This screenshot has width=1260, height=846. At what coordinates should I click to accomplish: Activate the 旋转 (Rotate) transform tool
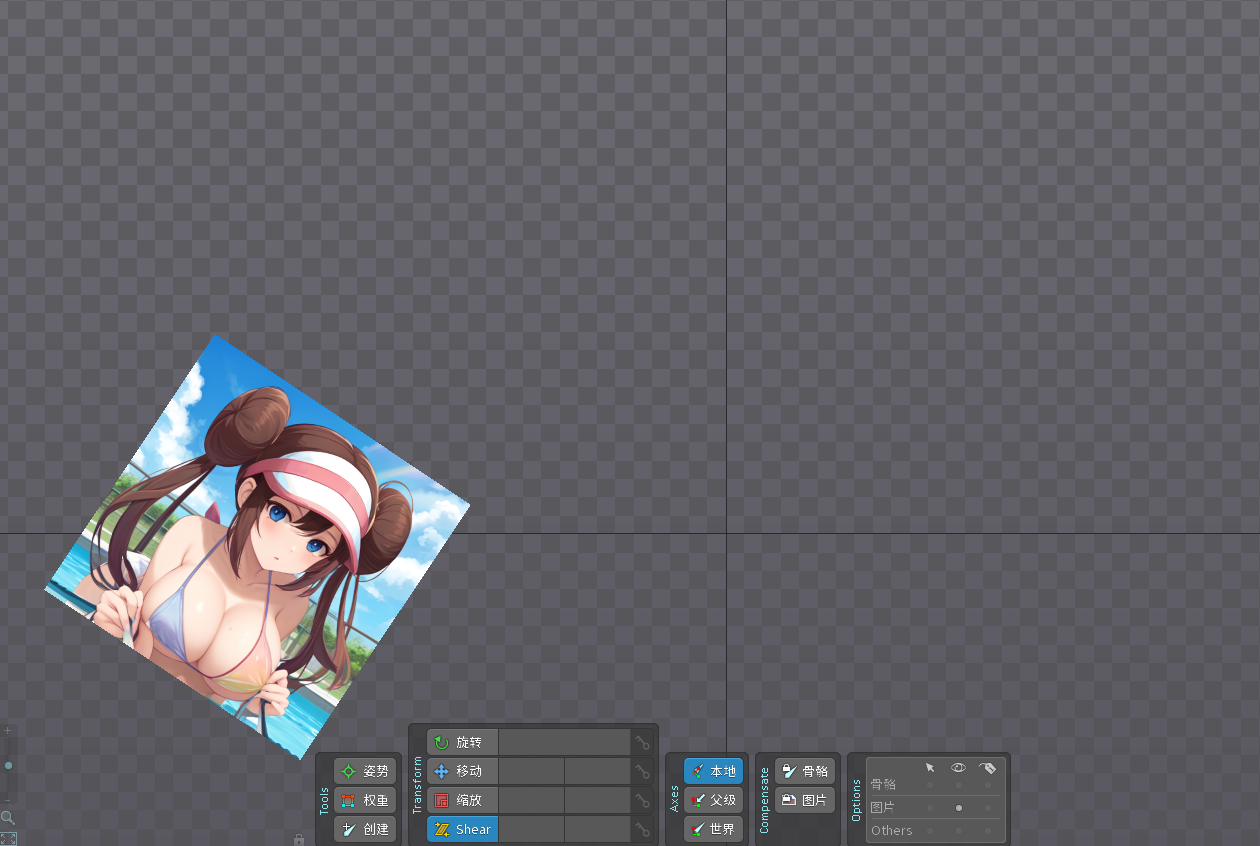(462, 742)
